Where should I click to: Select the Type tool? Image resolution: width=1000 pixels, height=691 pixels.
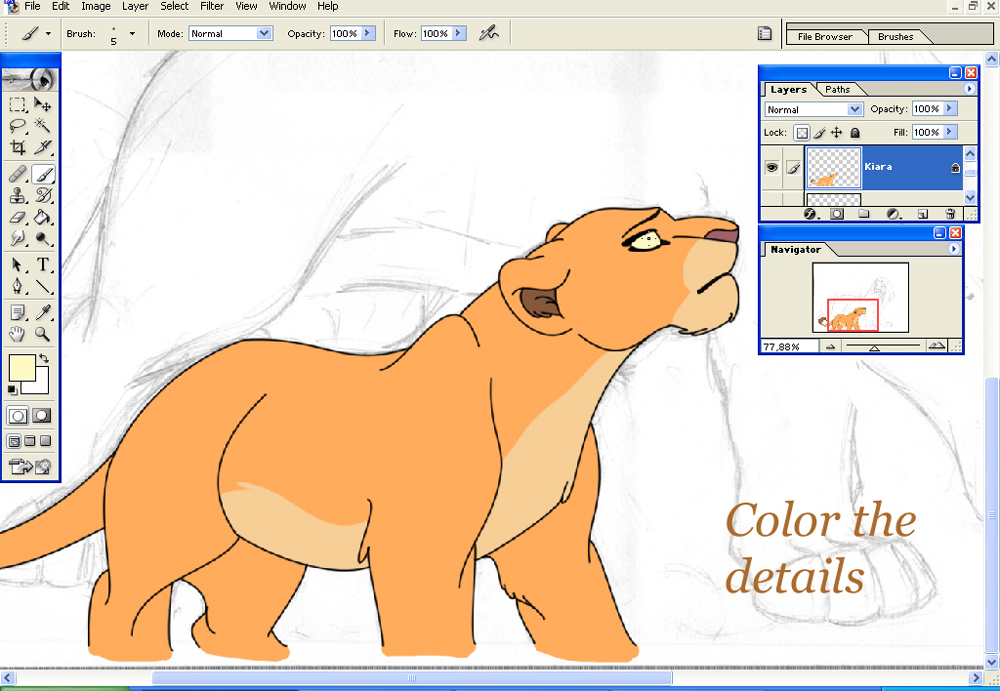coord(43,264)
